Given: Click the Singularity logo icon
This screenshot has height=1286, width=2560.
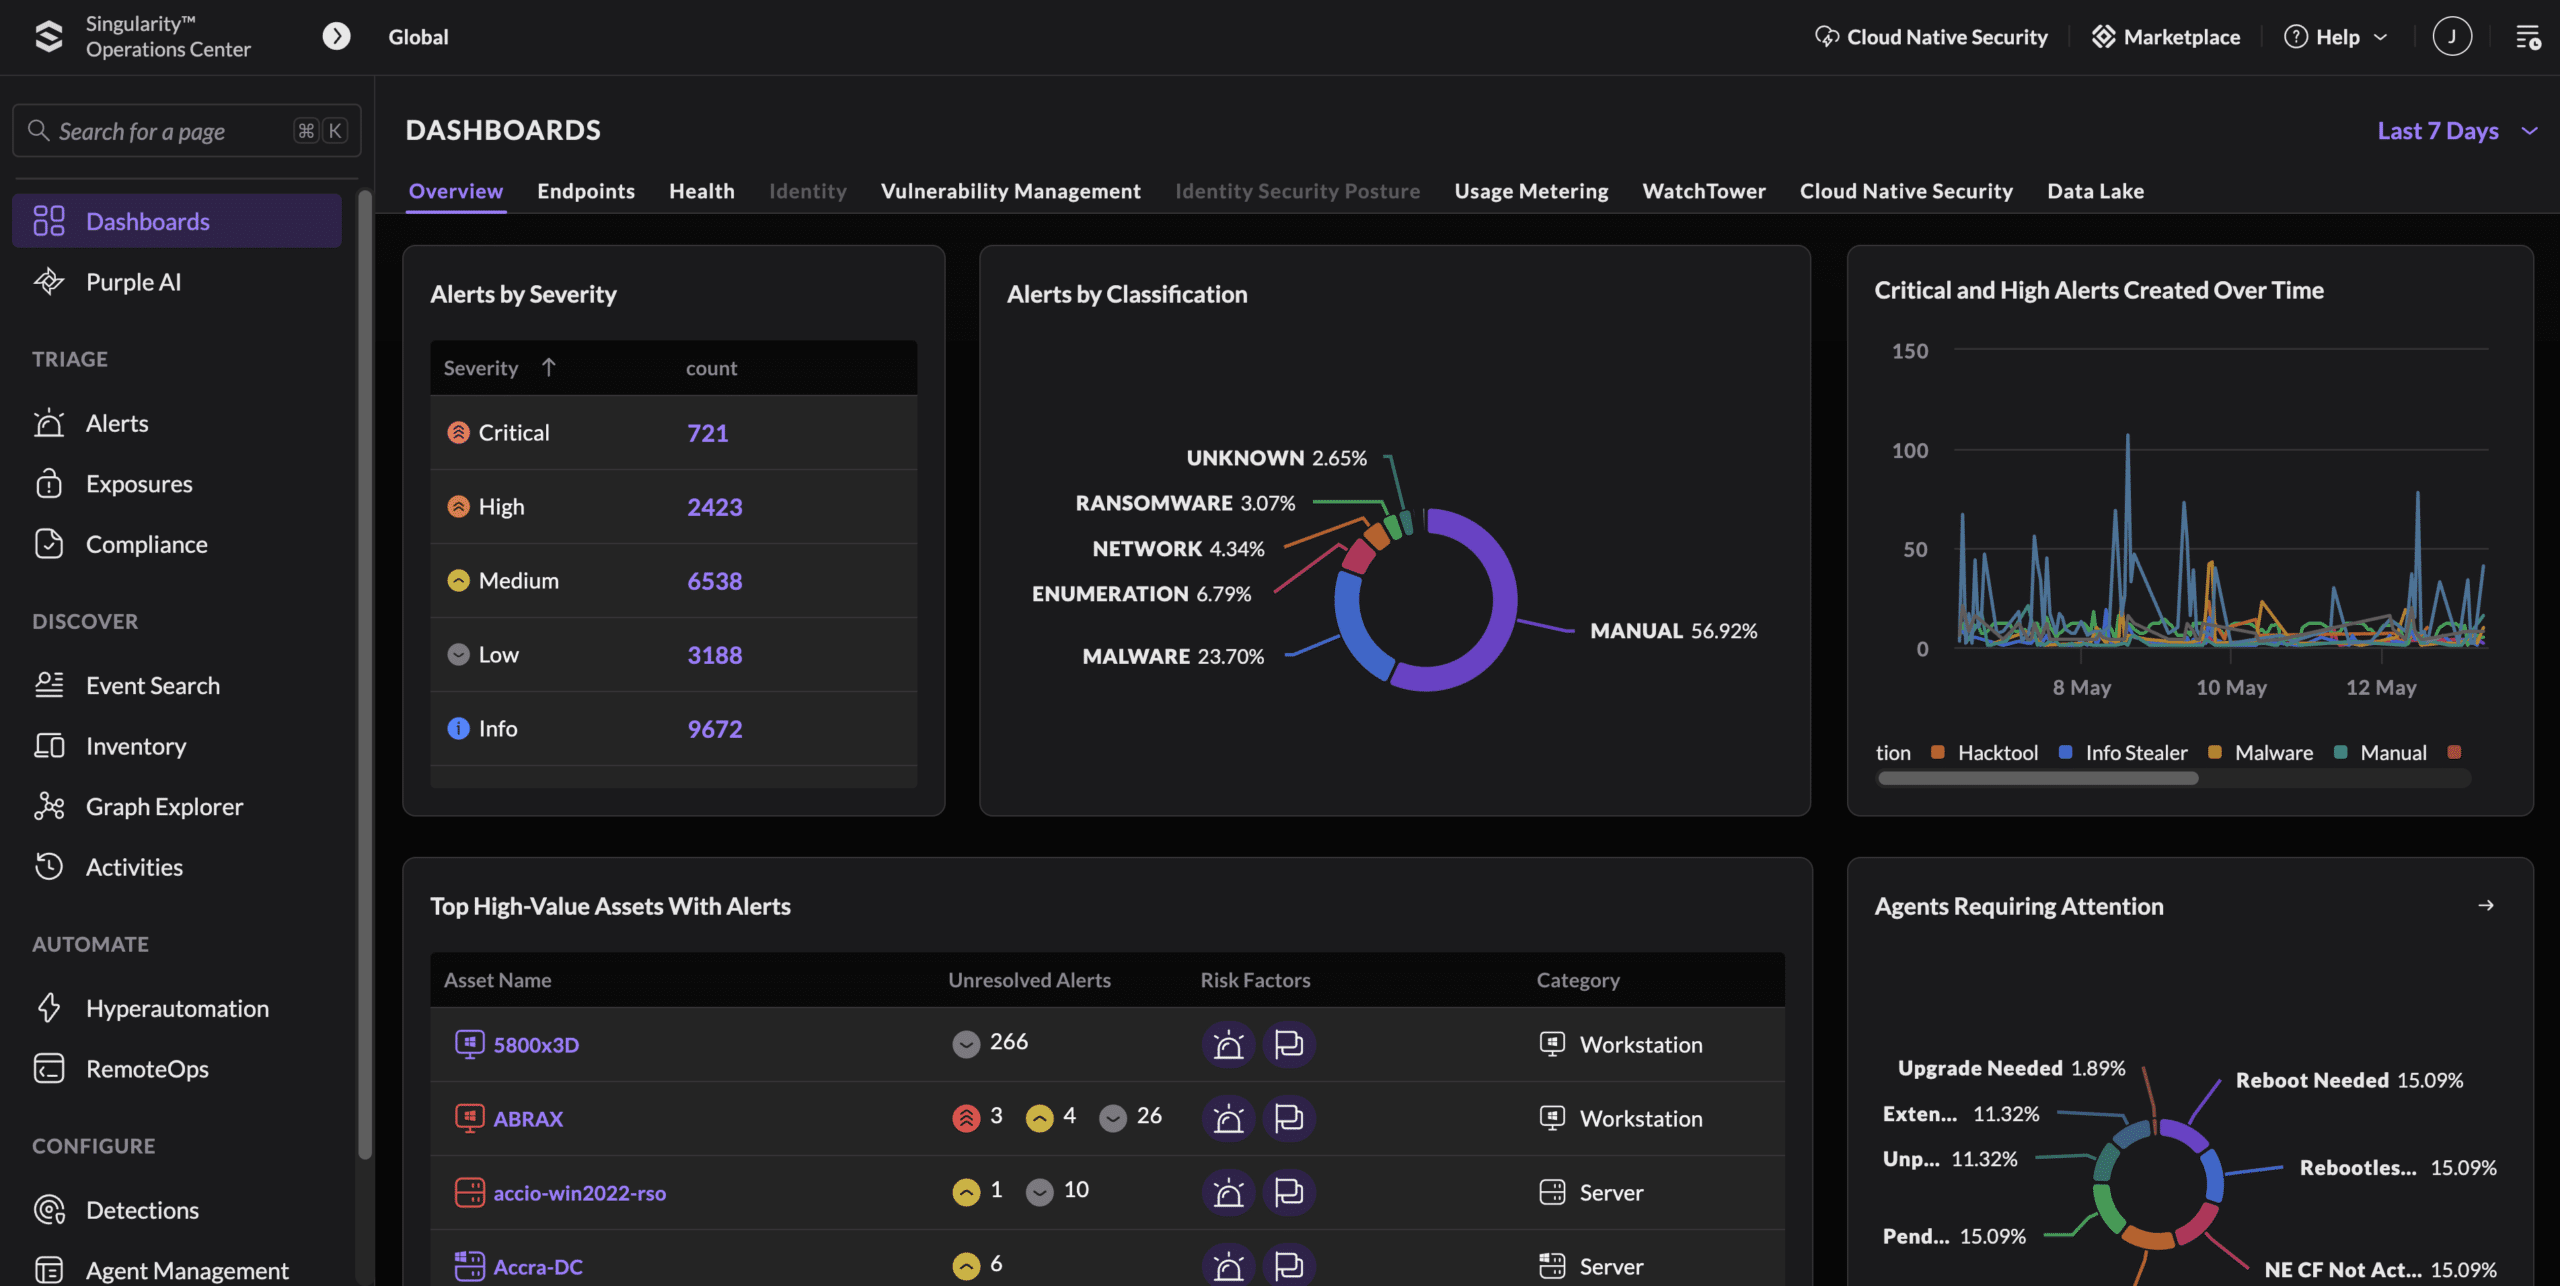Looking at the screenshot, I should [48, 37].
